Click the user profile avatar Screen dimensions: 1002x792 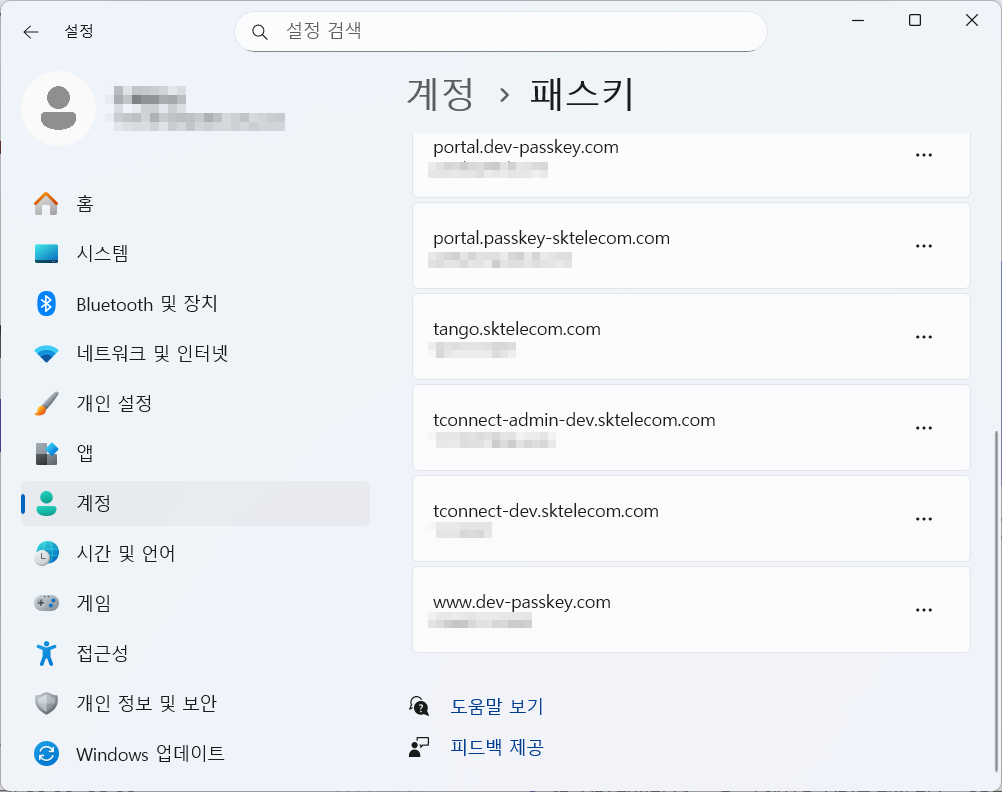(x=58, y=108)
